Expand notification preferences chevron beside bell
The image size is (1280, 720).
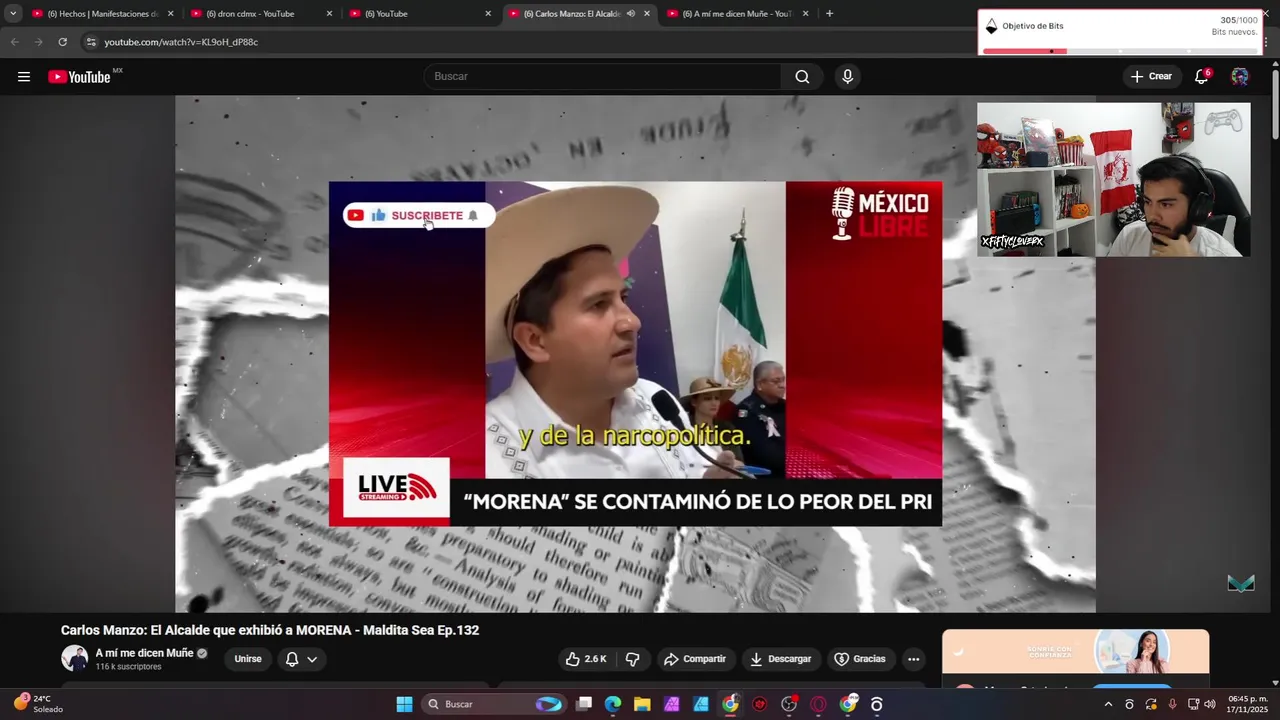(312, 659)
